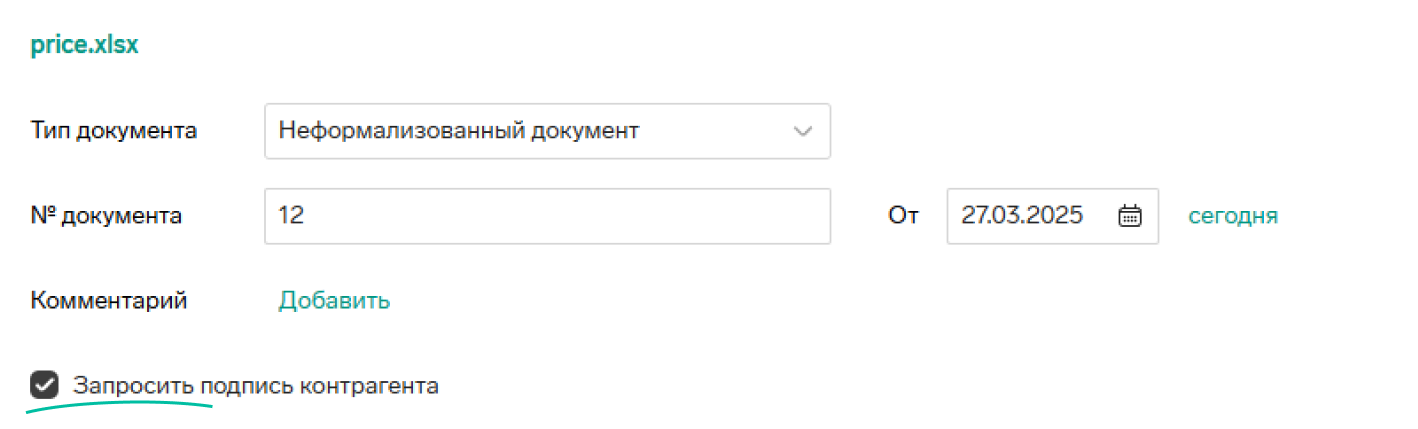Click the "Тип документа" field label
Image resolution: width=1418 pixels, height=429 pixels.
point(114,131)
